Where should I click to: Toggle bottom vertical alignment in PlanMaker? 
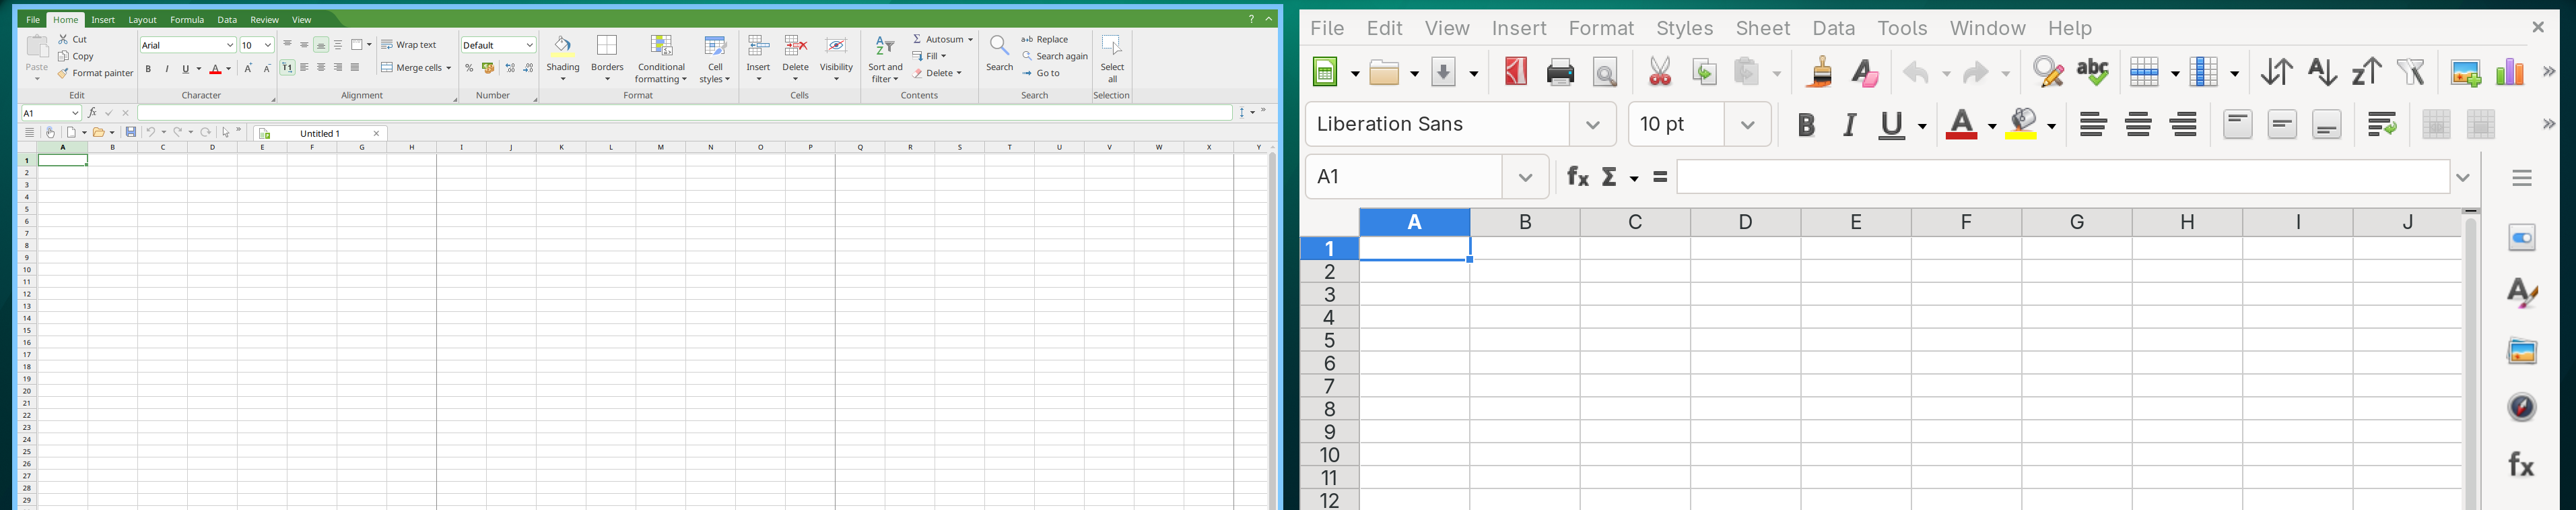pyautogui.click(x=321, y=45)
